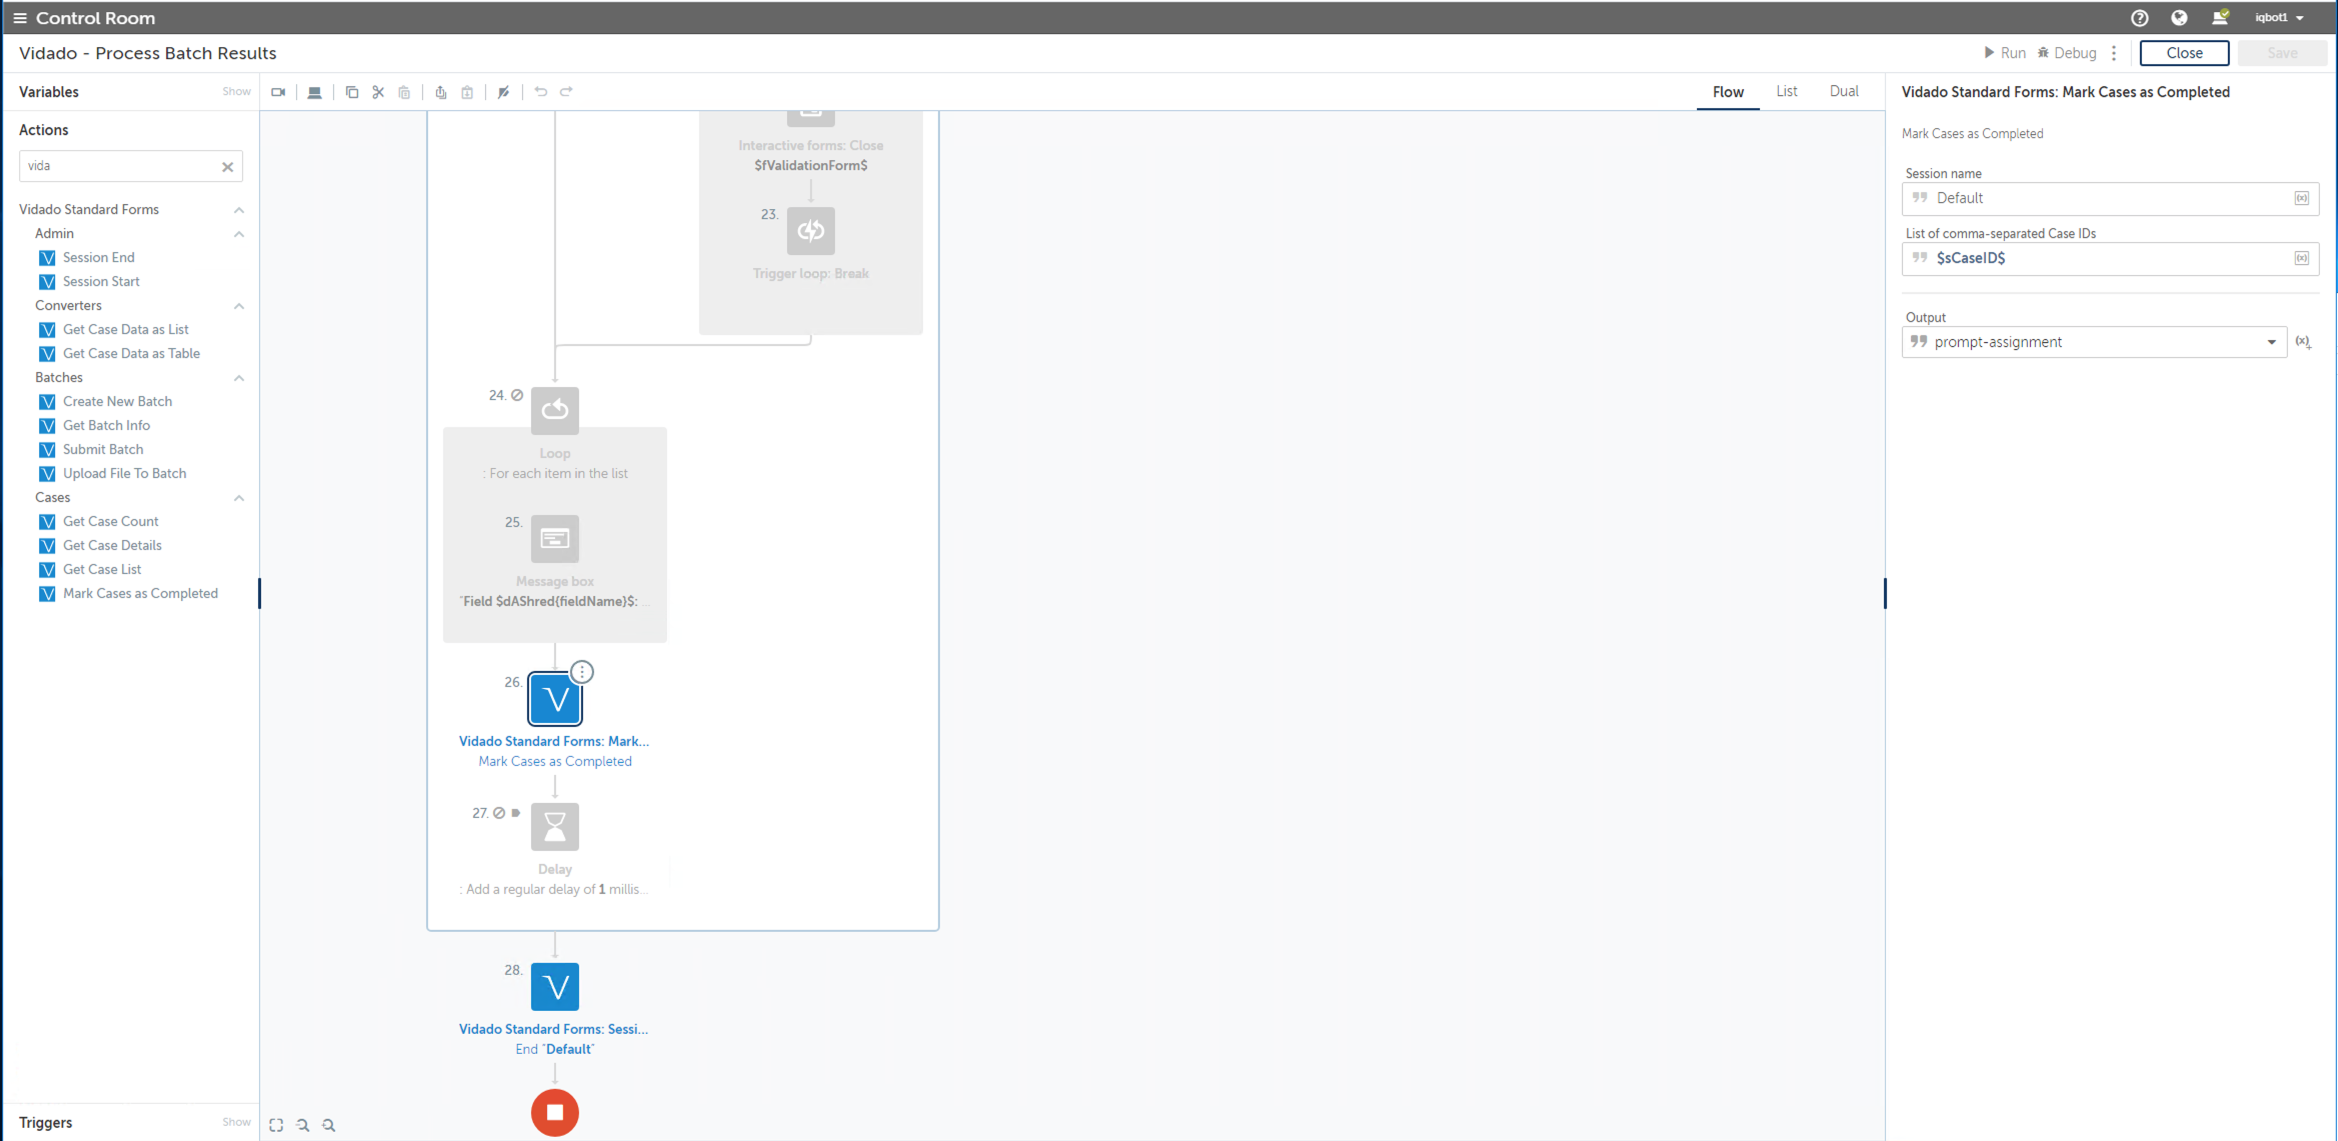This screenshot has height=1141, width=2338.
Task: Open three-dot menu on step 26 node
Action: point(582,672)
